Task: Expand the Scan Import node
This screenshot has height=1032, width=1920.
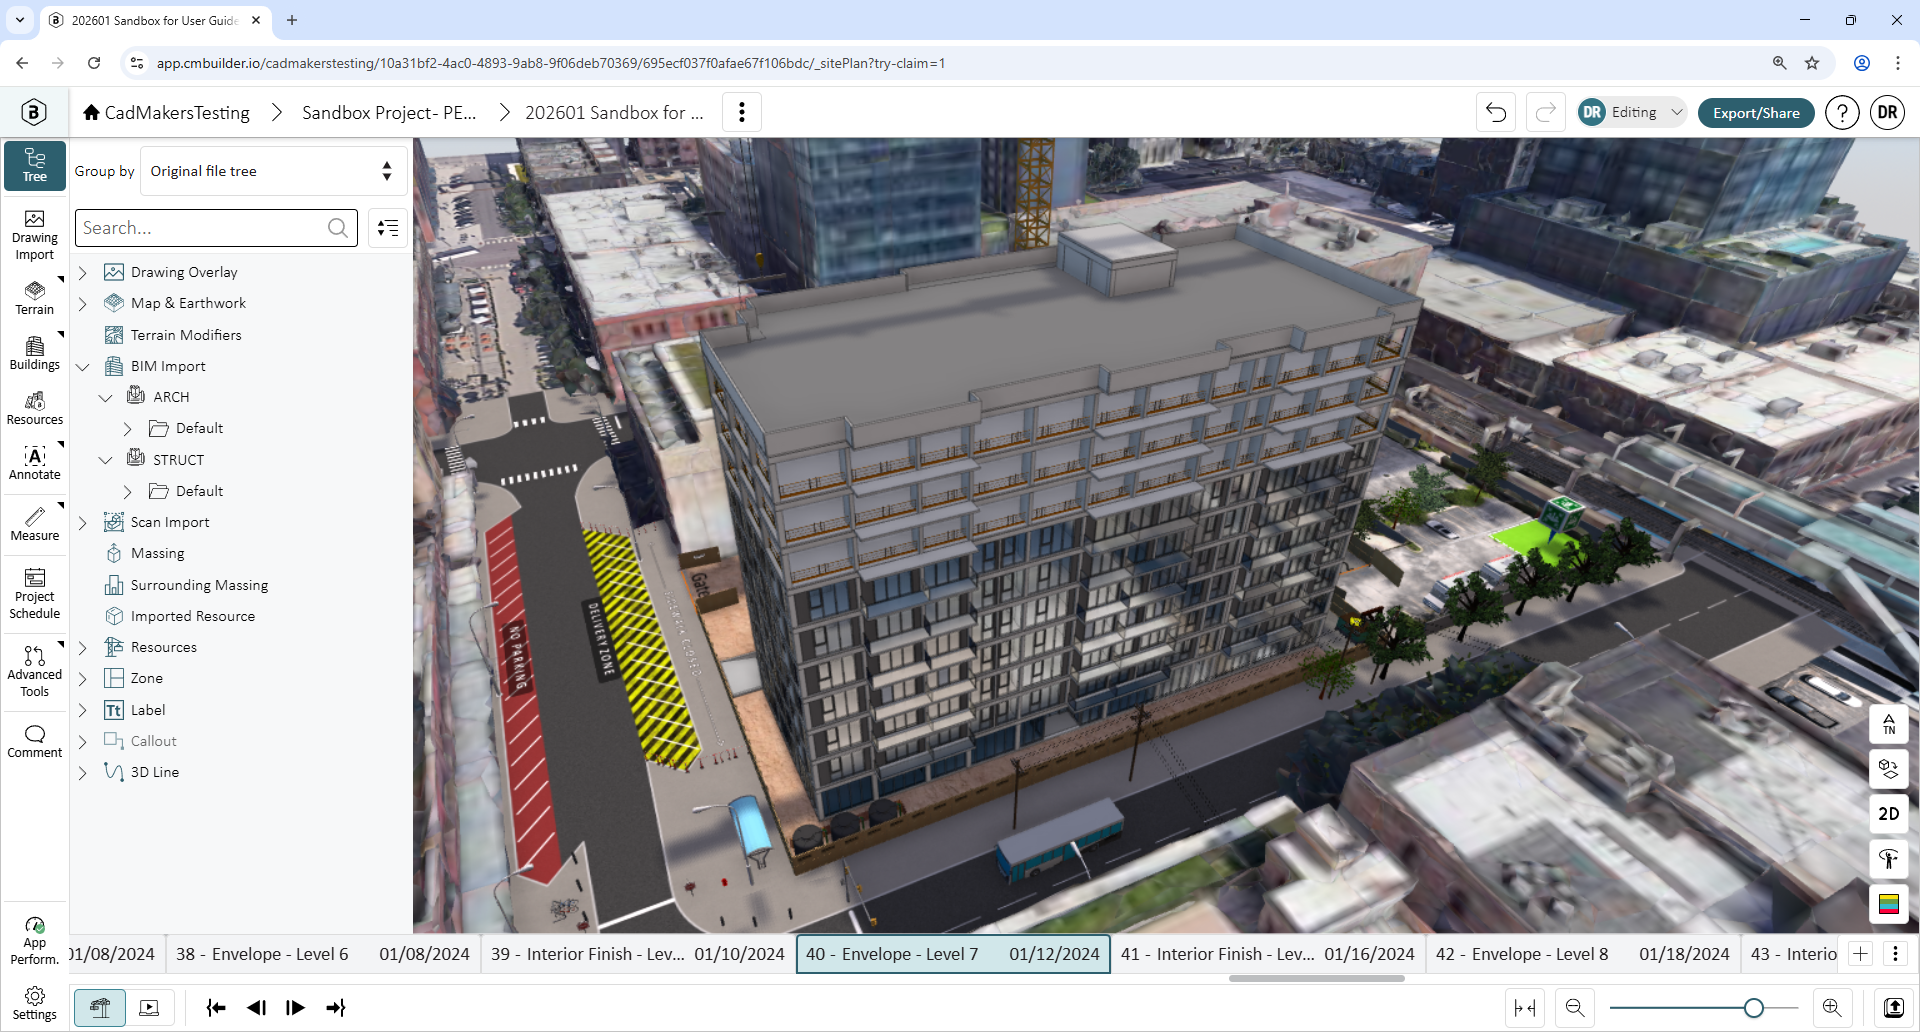Action: click(x=83, y=522)
